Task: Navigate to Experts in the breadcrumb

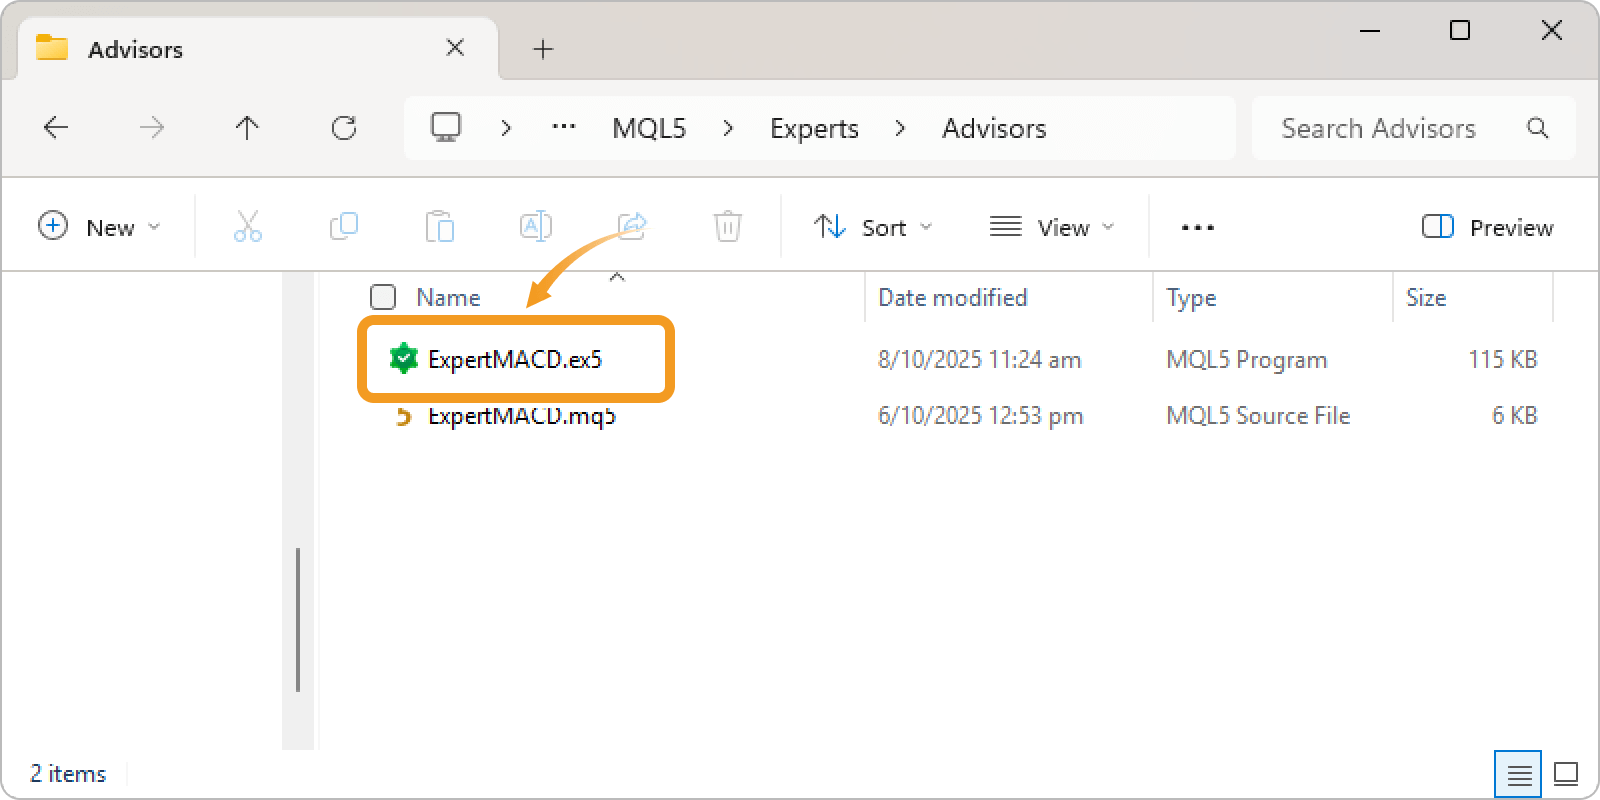Action: tap(814, 128)
